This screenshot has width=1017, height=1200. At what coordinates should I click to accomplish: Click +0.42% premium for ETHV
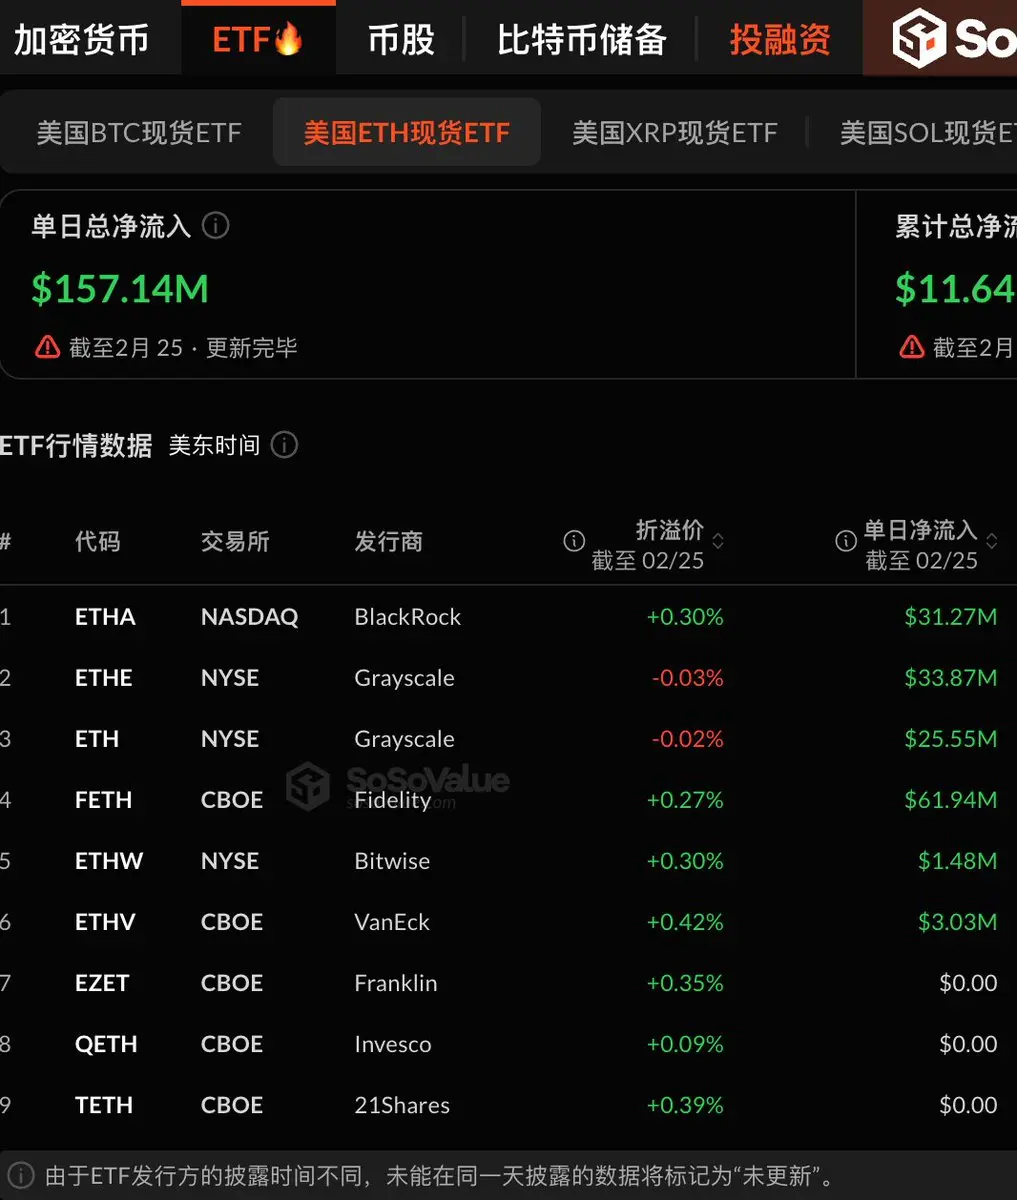click(x=685, y=922)
